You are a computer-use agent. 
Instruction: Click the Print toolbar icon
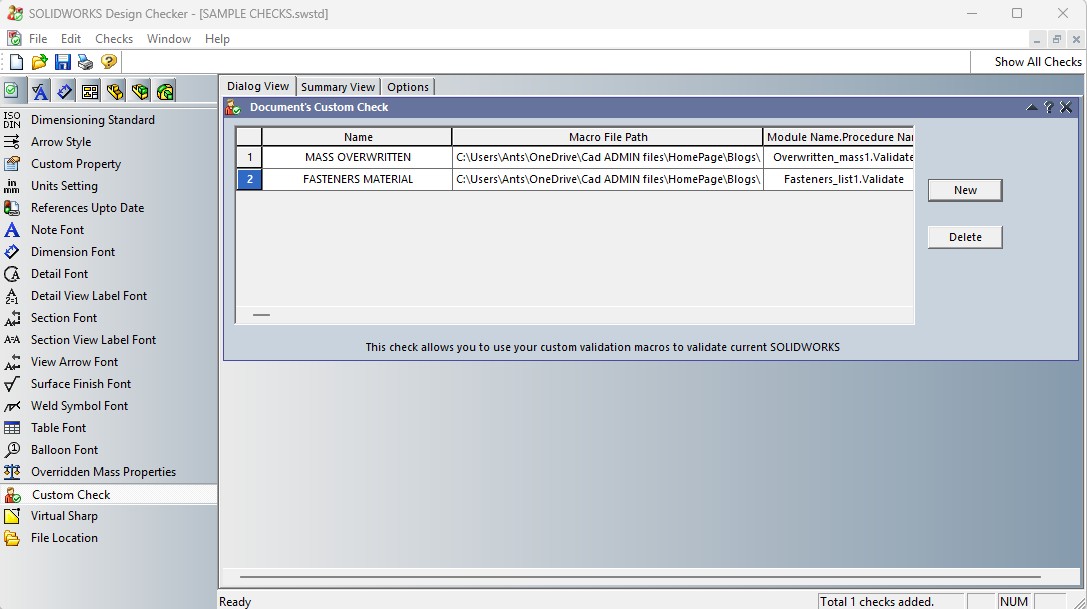pyautogui.click(x=86, y=62)
